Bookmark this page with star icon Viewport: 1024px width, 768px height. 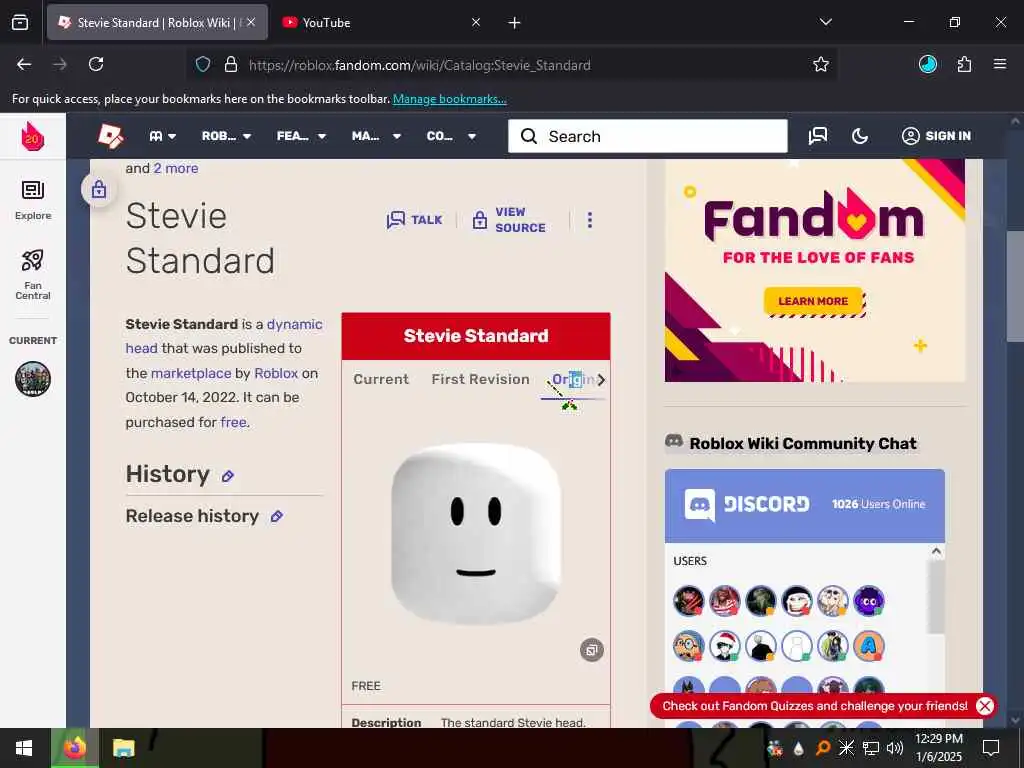pyautogui.click(x=821, y=64)
